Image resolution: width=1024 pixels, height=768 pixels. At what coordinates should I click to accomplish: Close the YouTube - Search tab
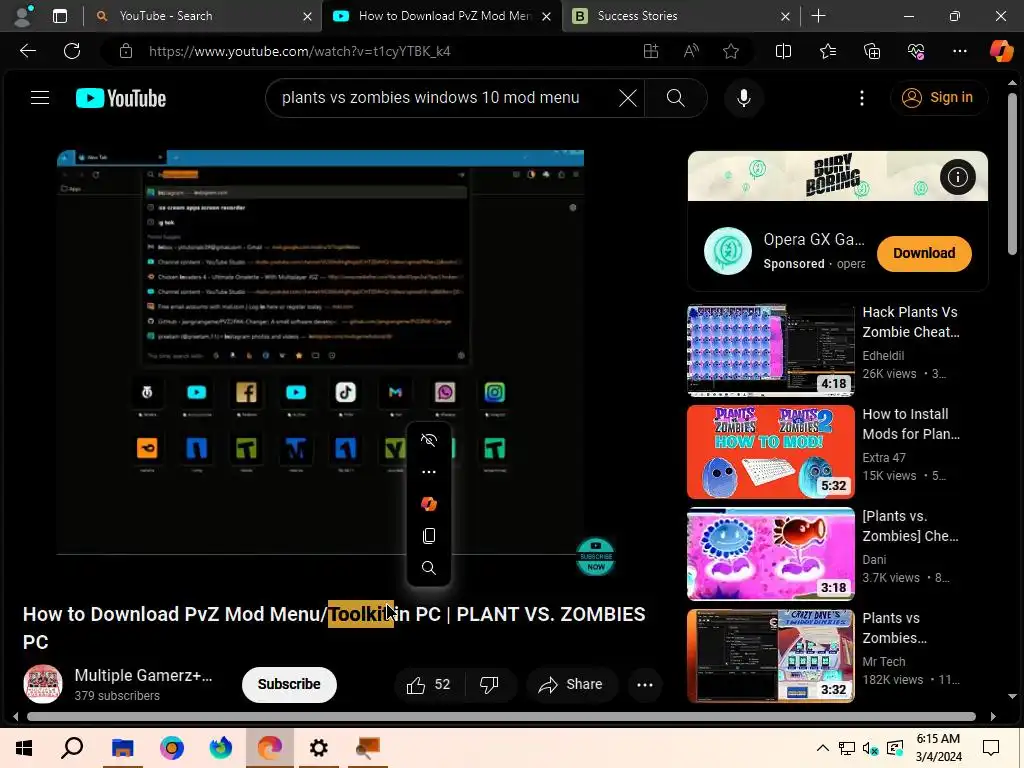pos(307,16)
